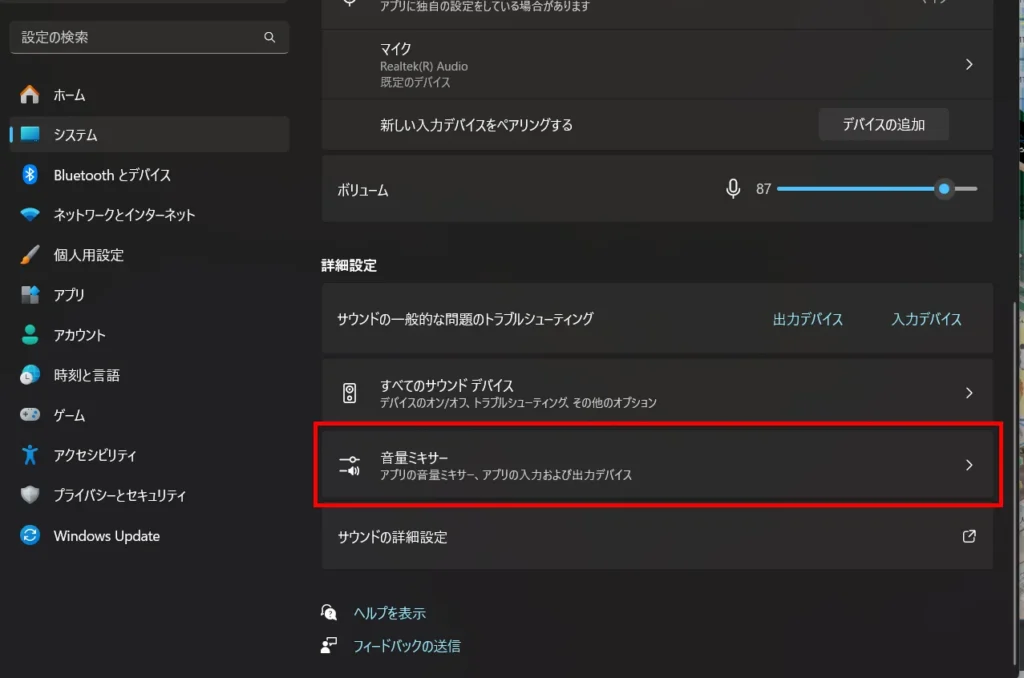
Task: Click the 設定の検索 search field
Action: (135, 37)
